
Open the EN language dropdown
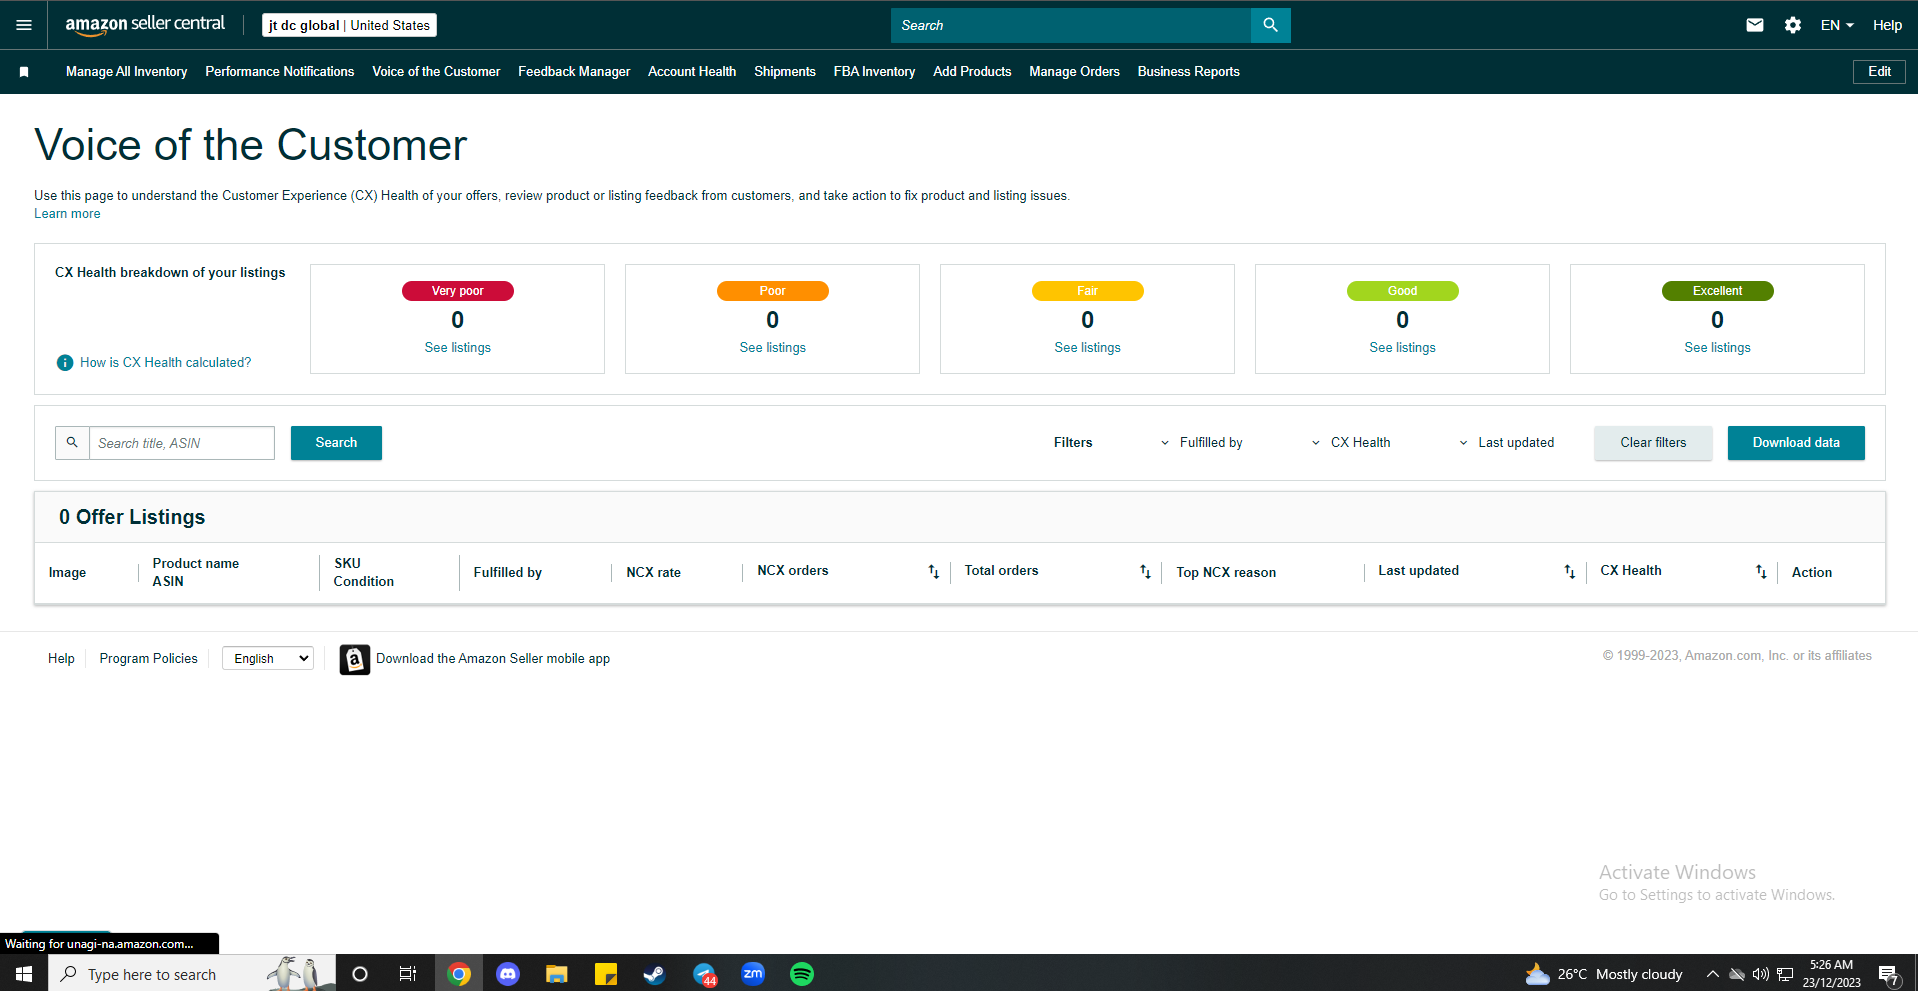click(1837, 25)
